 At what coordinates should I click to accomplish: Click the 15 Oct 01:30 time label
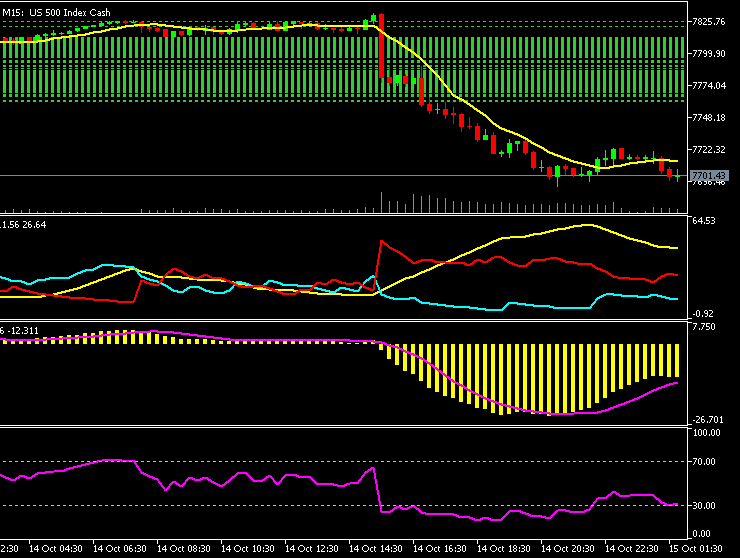(x=696, y=549)
